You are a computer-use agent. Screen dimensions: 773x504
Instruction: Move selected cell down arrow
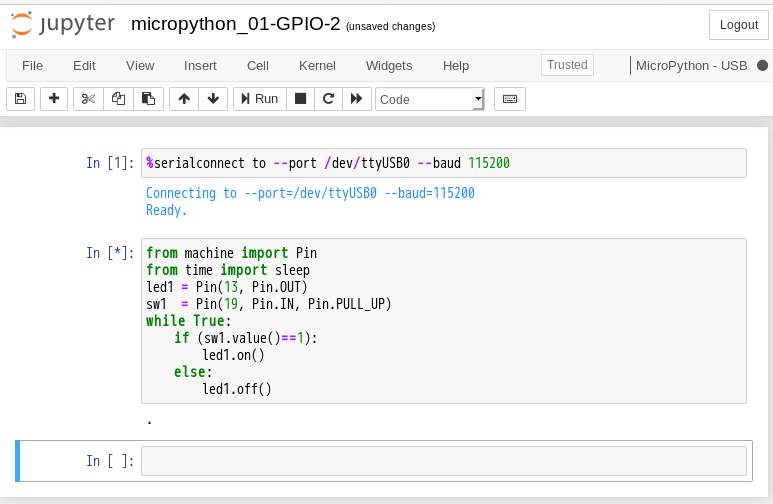pos(212,99)
